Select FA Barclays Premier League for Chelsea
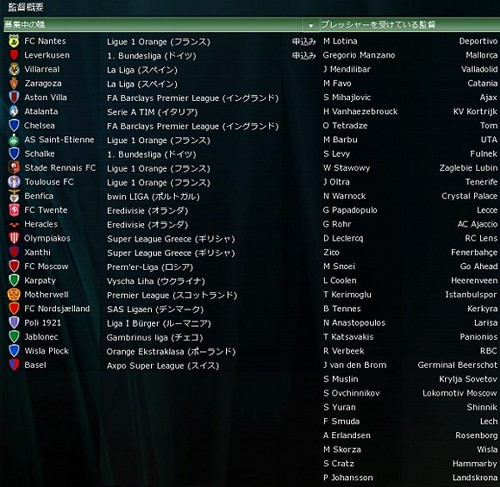Image resolution: width=500 pixels, height=487 pixels. [x=193, y=126]
